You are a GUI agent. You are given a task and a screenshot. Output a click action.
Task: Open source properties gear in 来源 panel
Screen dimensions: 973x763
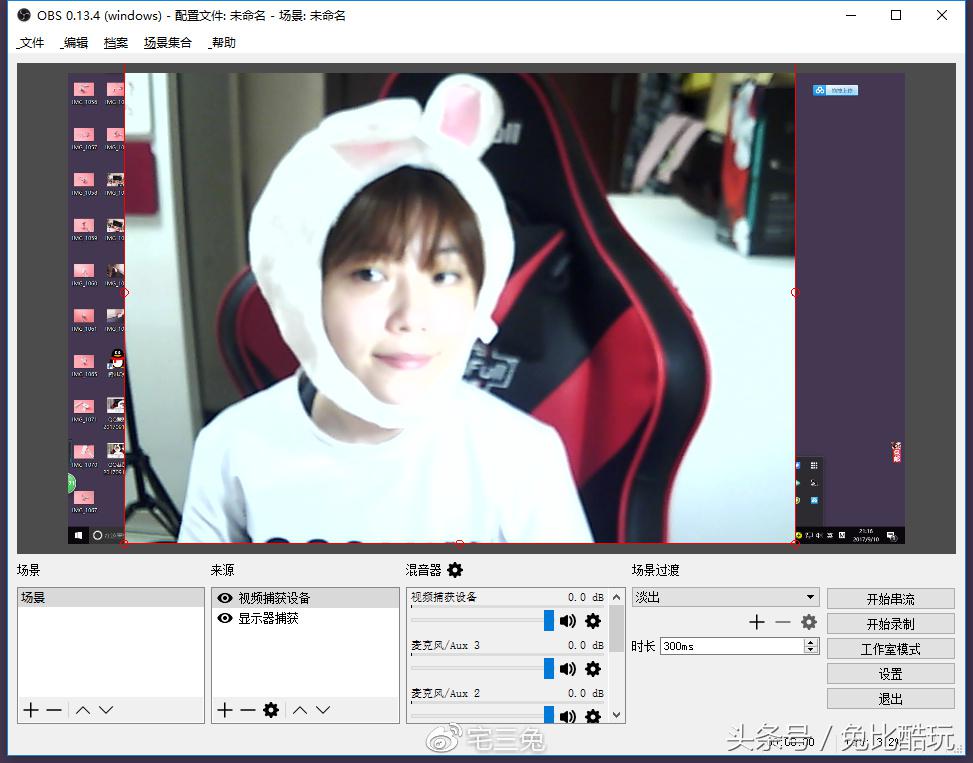[x=271, y=710]
